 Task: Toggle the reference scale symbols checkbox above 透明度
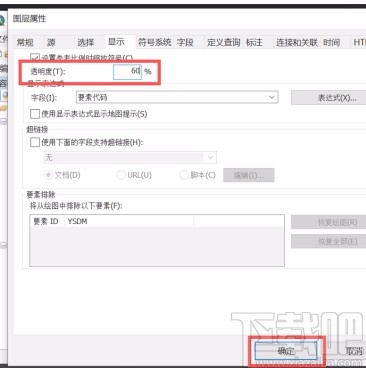[35, 57]
